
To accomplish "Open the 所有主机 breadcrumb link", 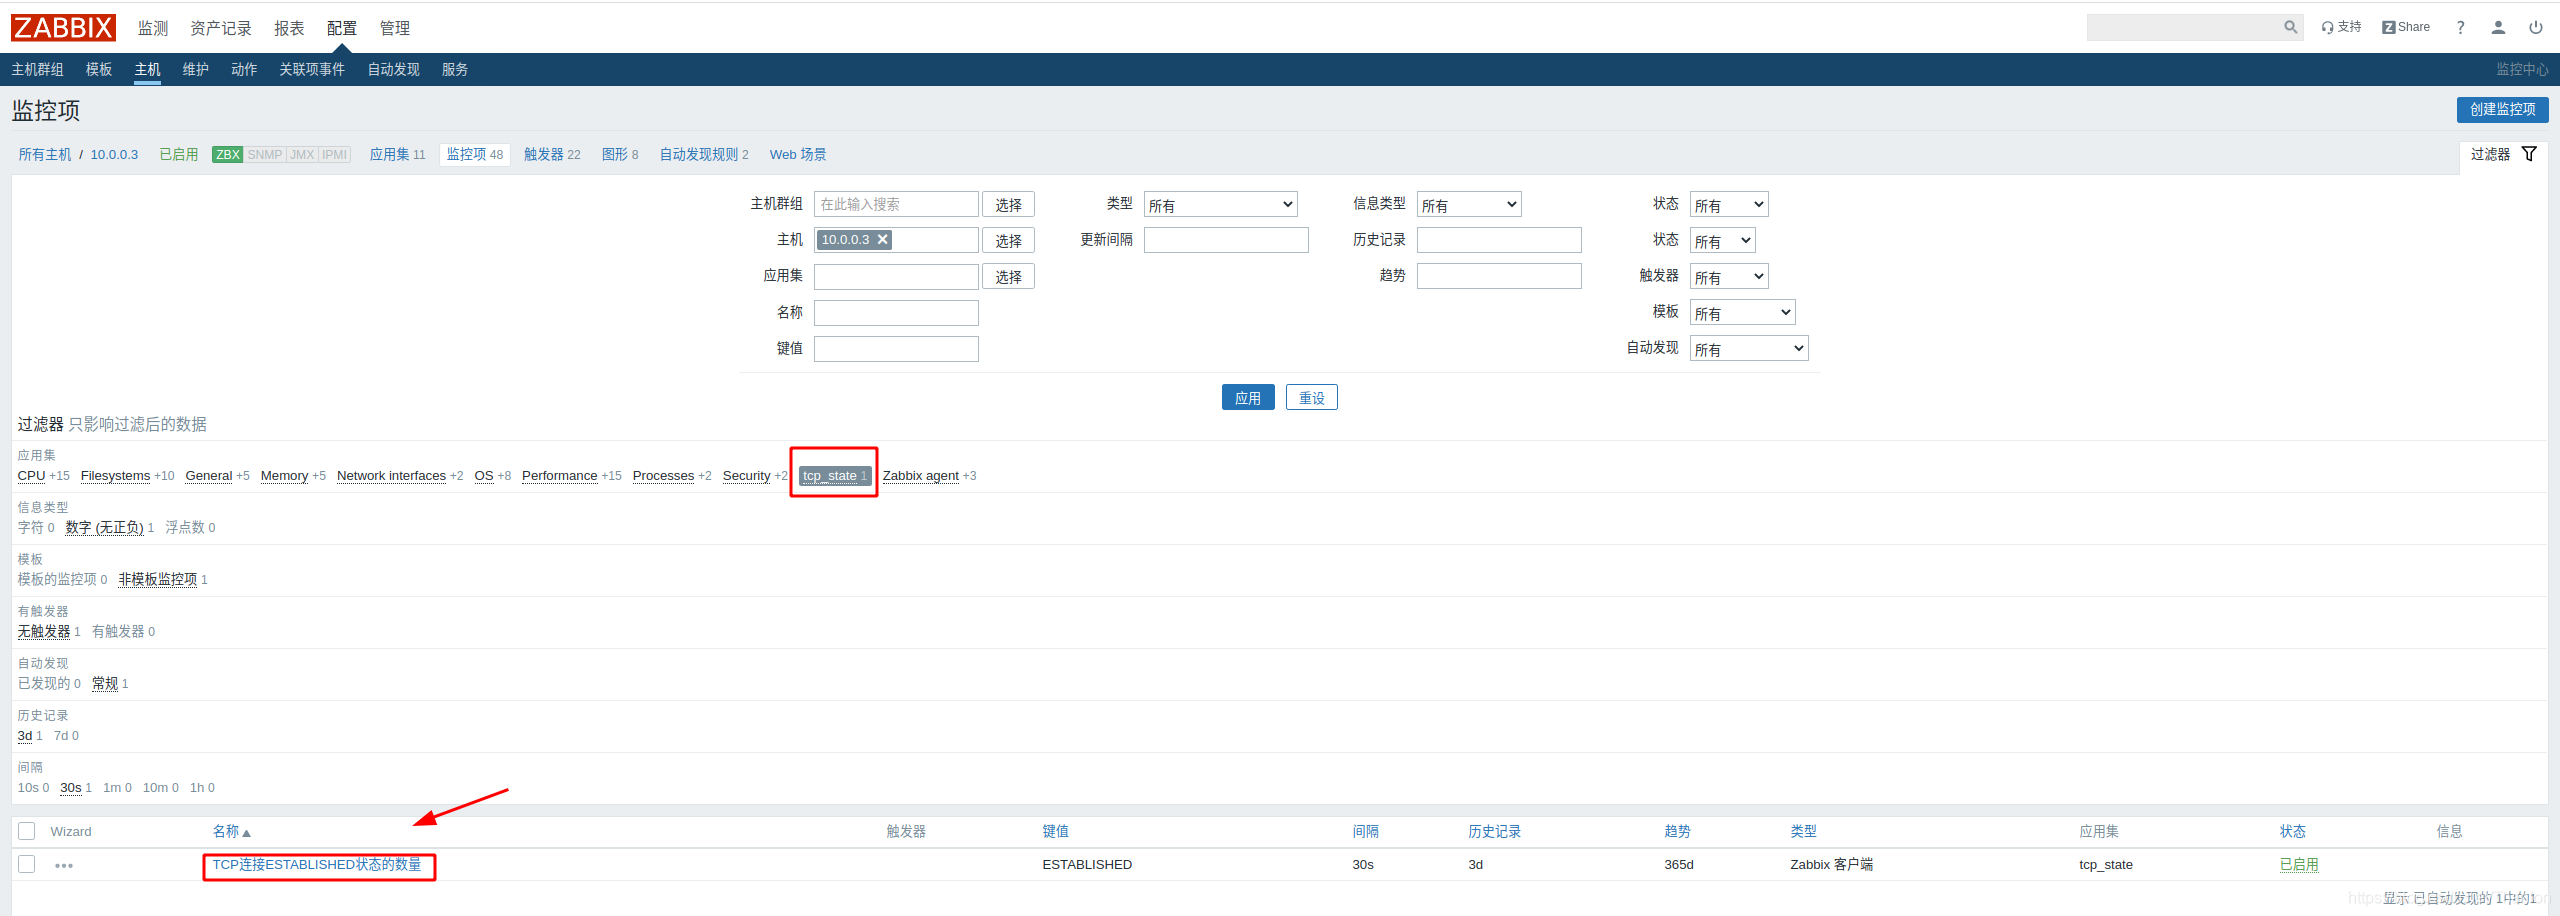I will click(x=45, y=155).
